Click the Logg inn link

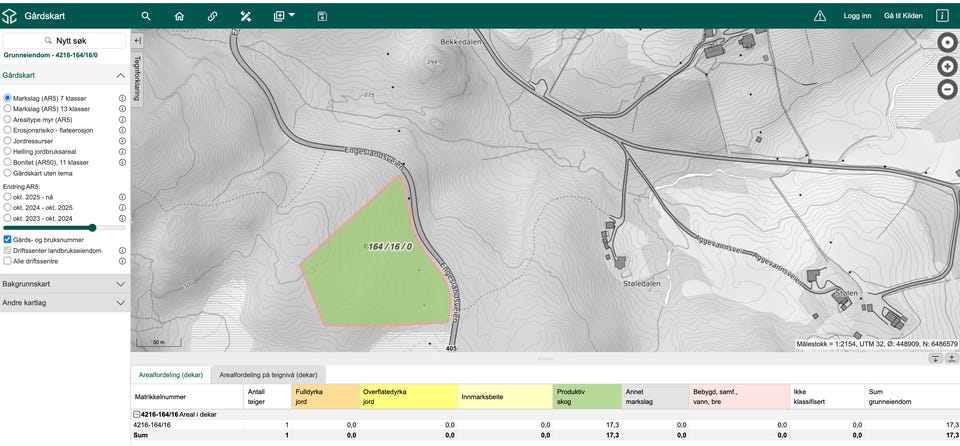coord(857,17)
